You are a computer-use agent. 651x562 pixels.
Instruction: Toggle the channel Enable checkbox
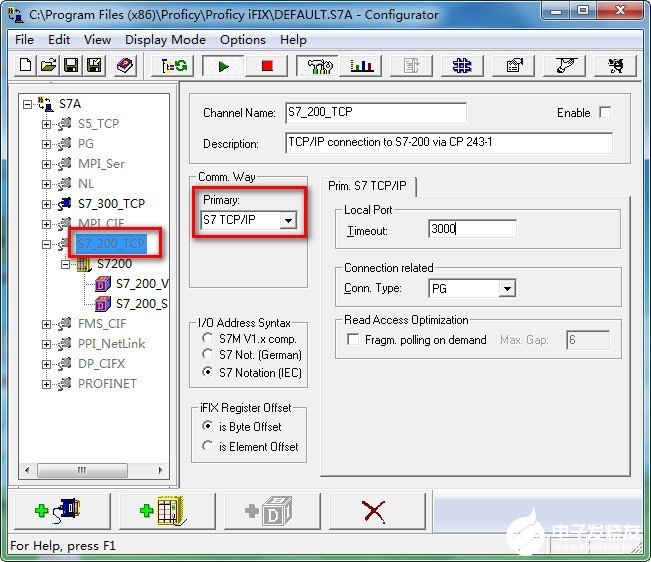(x=604, y=113)
